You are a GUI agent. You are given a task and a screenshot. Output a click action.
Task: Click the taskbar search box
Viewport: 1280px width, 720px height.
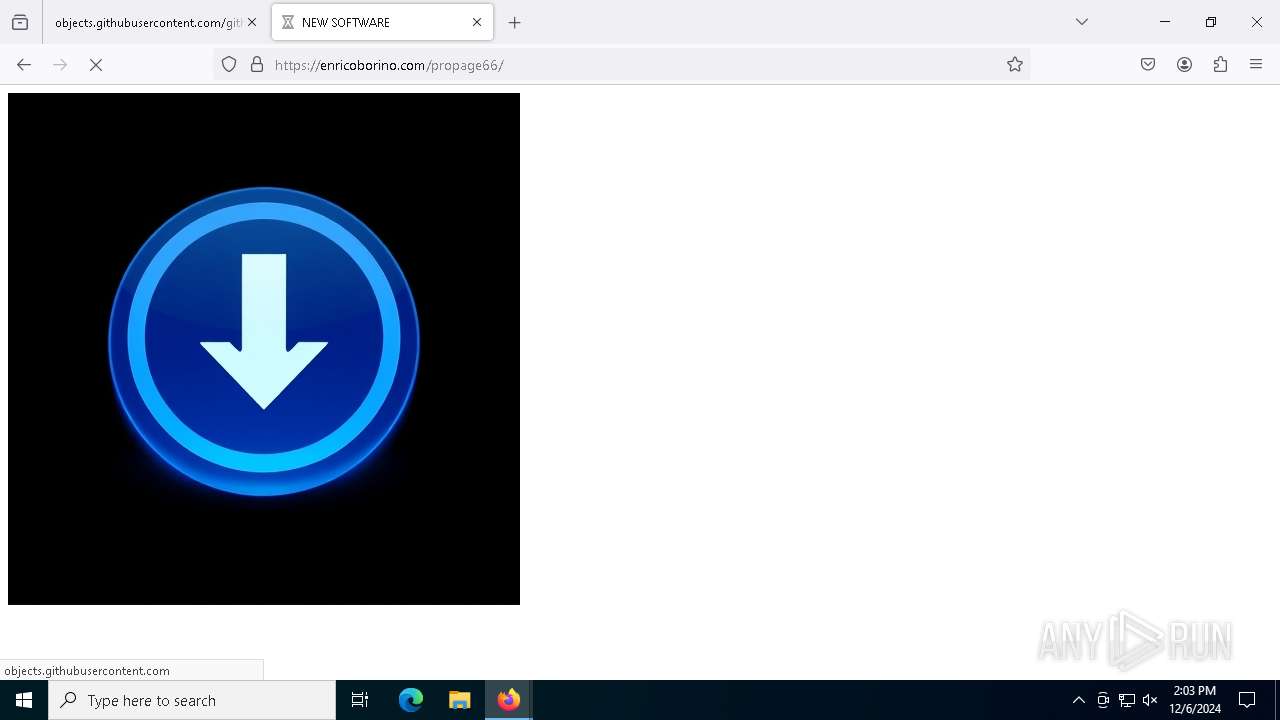click(192, 700)
